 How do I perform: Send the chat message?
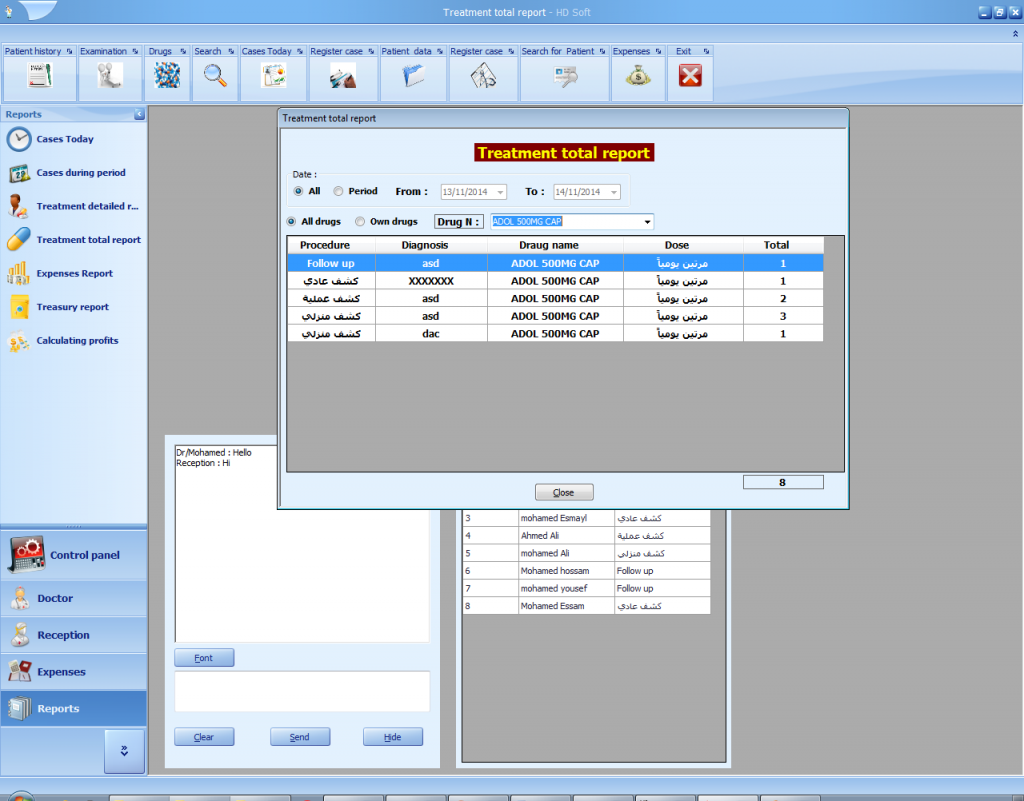click(300, 737)
